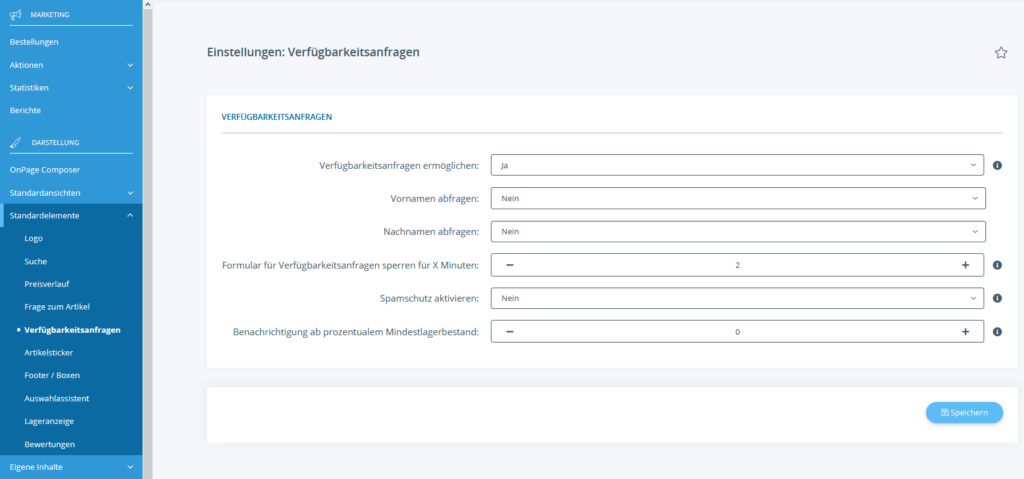The height and width of the screenshot is (479, 1024).
Task: Select Verfügbarkeitsanfragen submenu item
Action: [x=72, y=330]
